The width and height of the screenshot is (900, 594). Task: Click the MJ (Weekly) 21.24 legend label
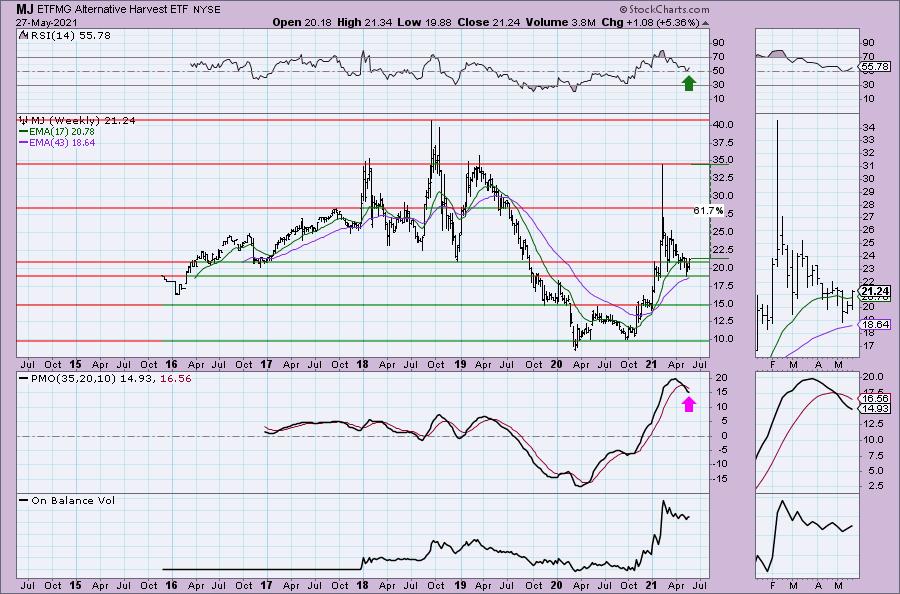[83, 121]
